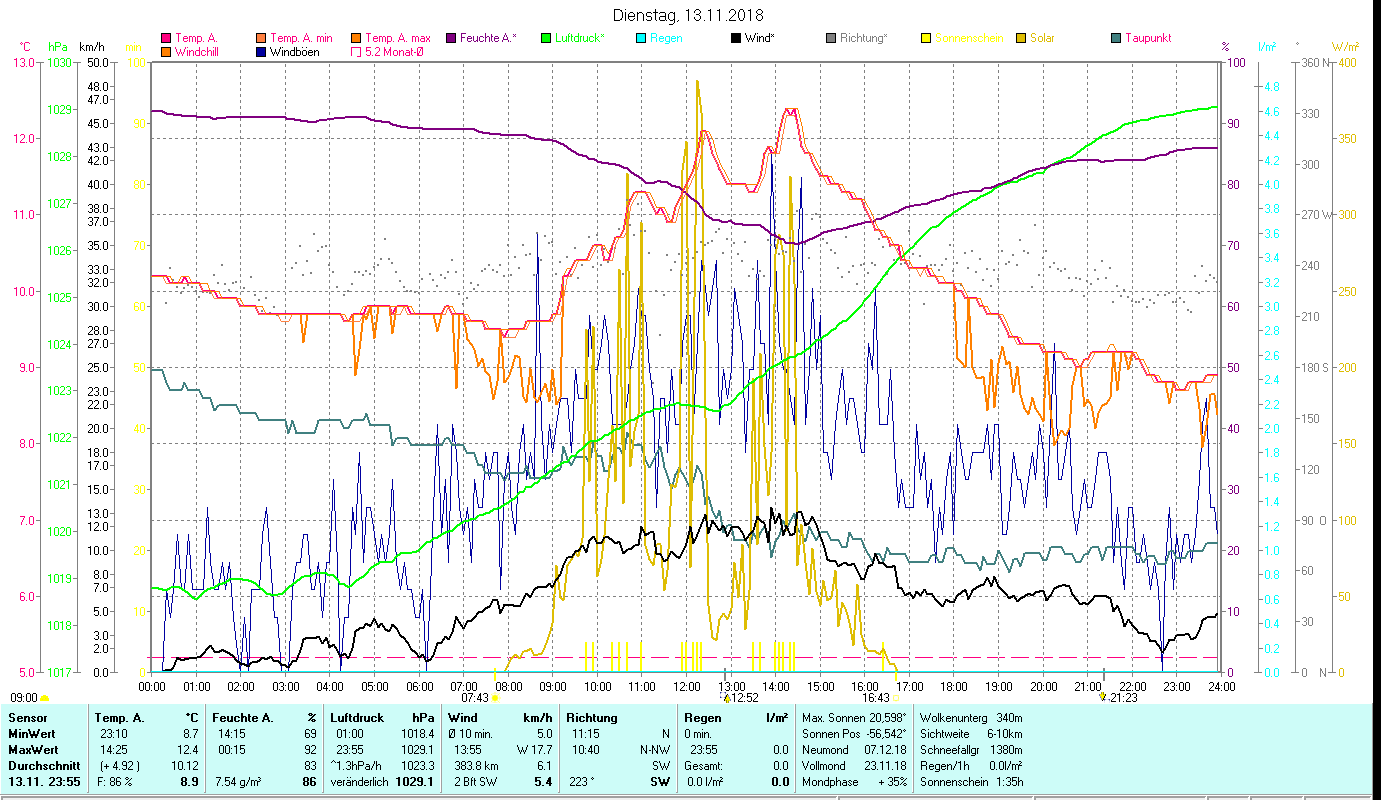
Task: Click the Durchschnitt row label
Action: click(x=43, y=766)
